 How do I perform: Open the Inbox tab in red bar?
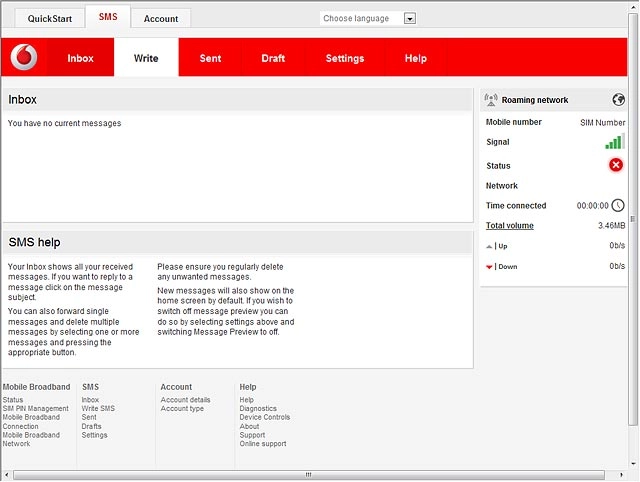[80, 58]
